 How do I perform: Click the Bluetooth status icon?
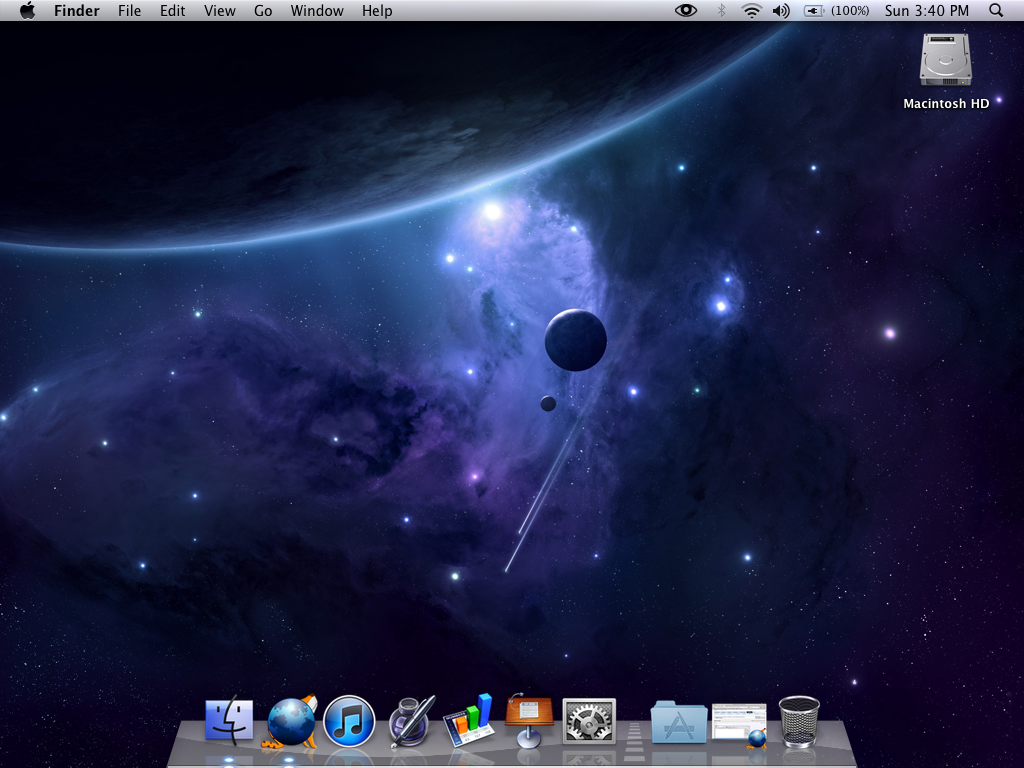click(x=722, y=10)
